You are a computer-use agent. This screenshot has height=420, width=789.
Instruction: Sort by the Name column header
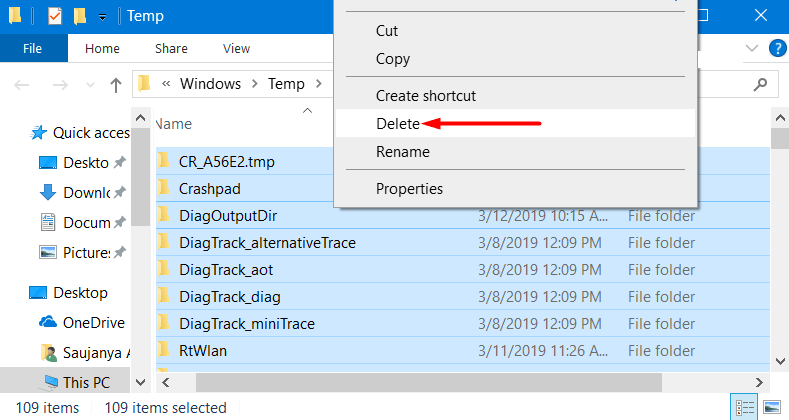coord(174,124)
